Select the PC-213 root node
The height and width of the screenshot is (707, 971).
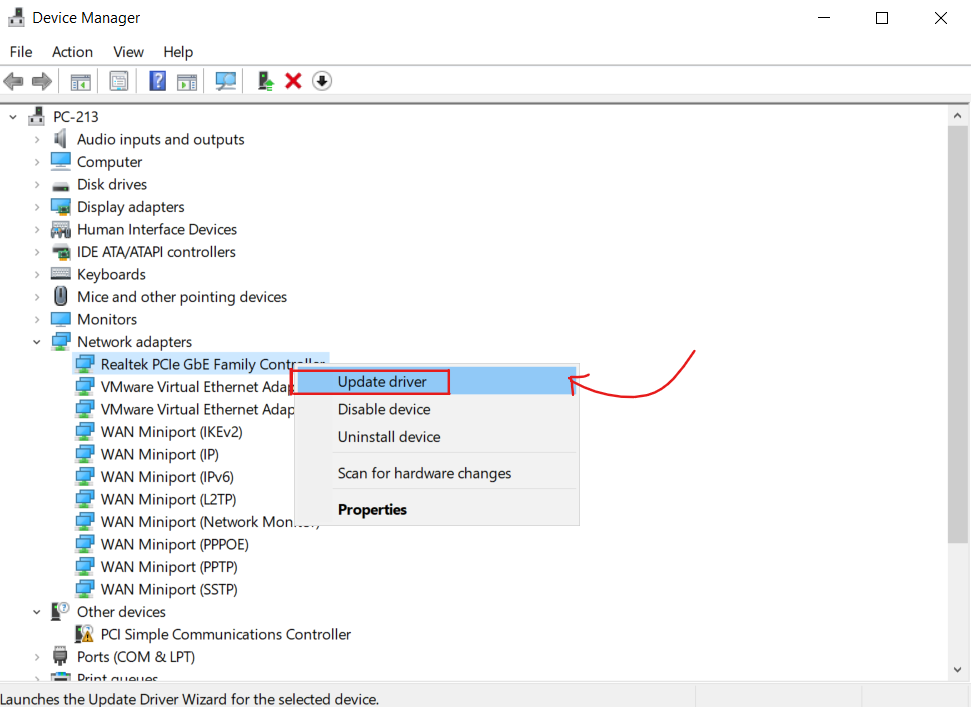75,117
